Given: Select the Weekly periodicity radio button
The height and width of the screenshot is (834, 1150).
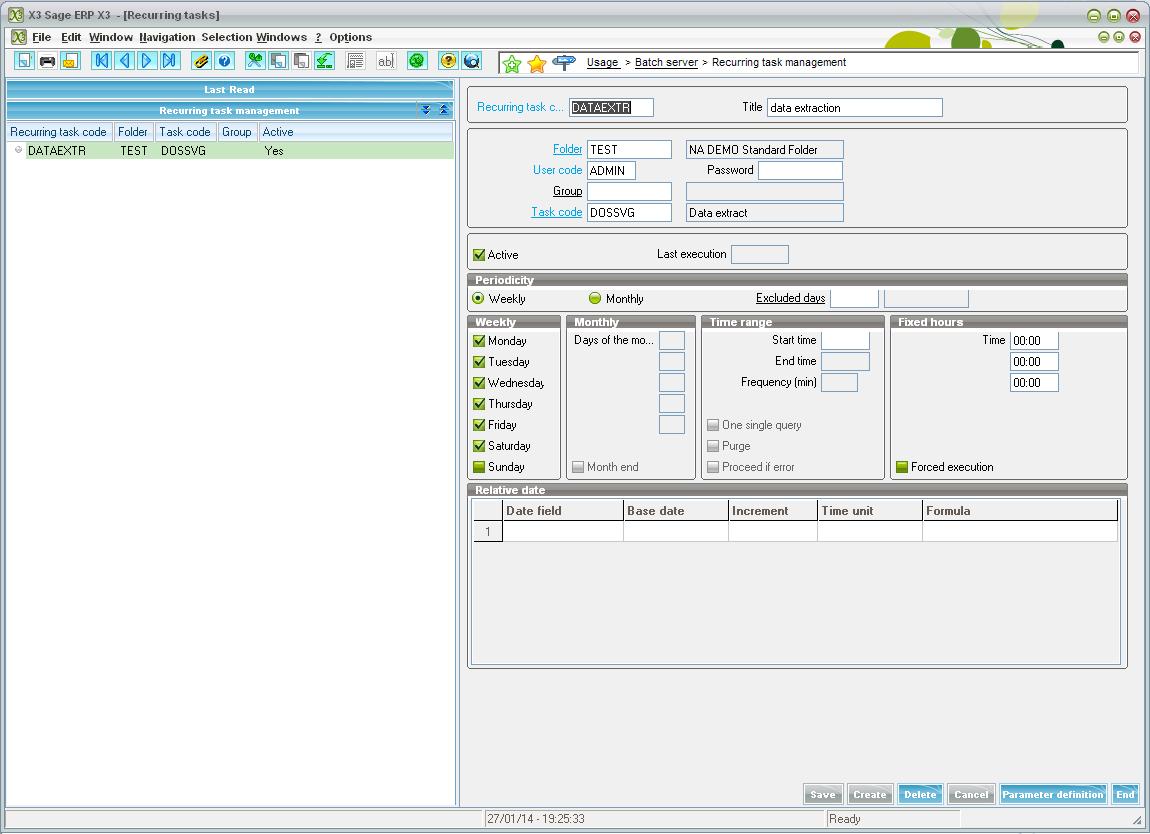Looking at the screenshot, I should (478, 299).
